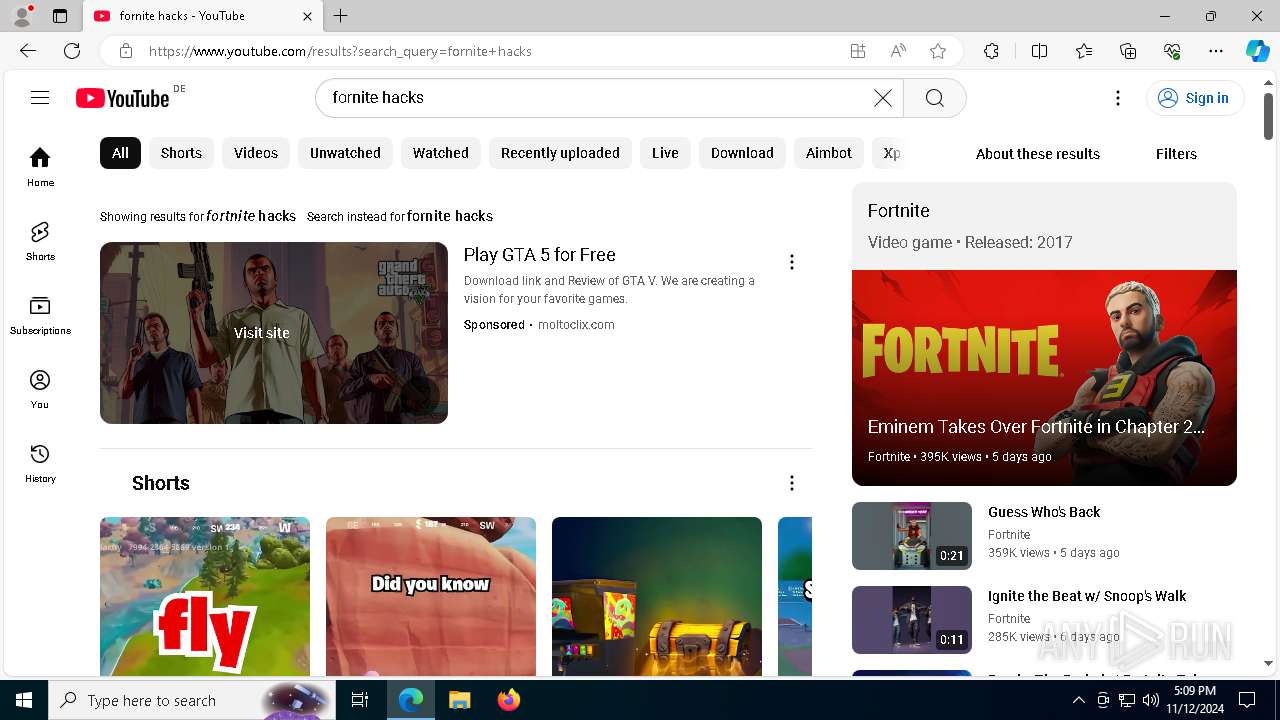This screenshot has width=1280, height=720.
Task: Open the treasure chest Short thumbnail
Action: point(657,596)
